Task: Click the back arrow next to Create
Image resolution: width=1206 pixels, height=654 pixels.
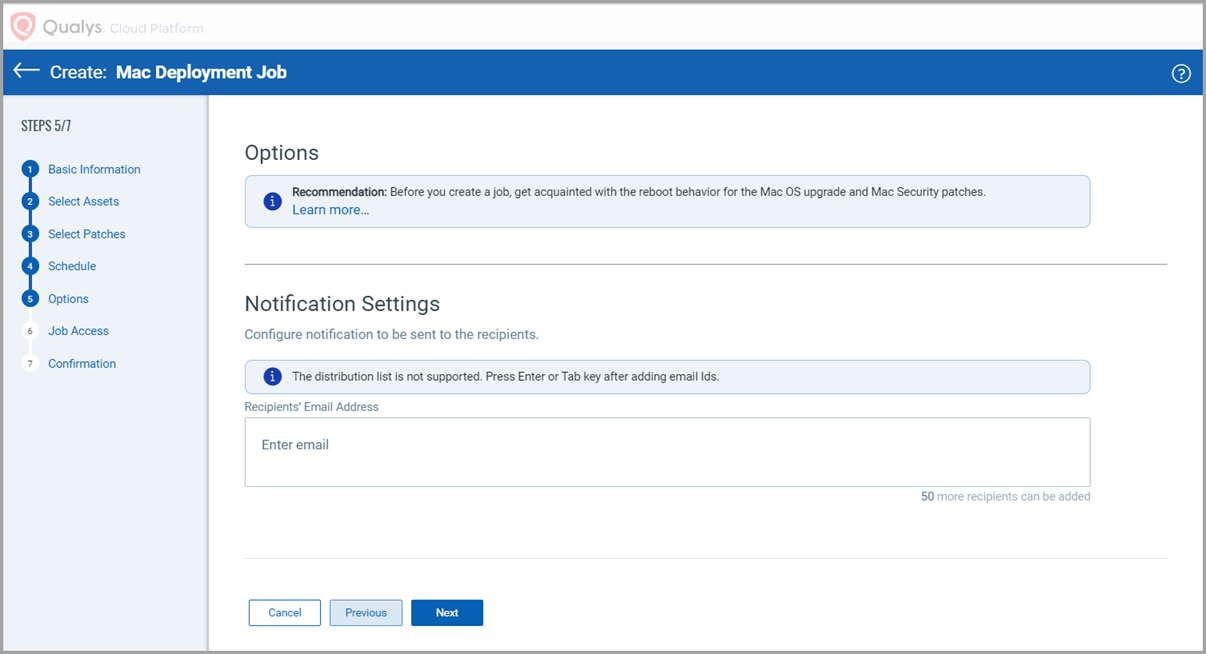Action: (27, 72)
